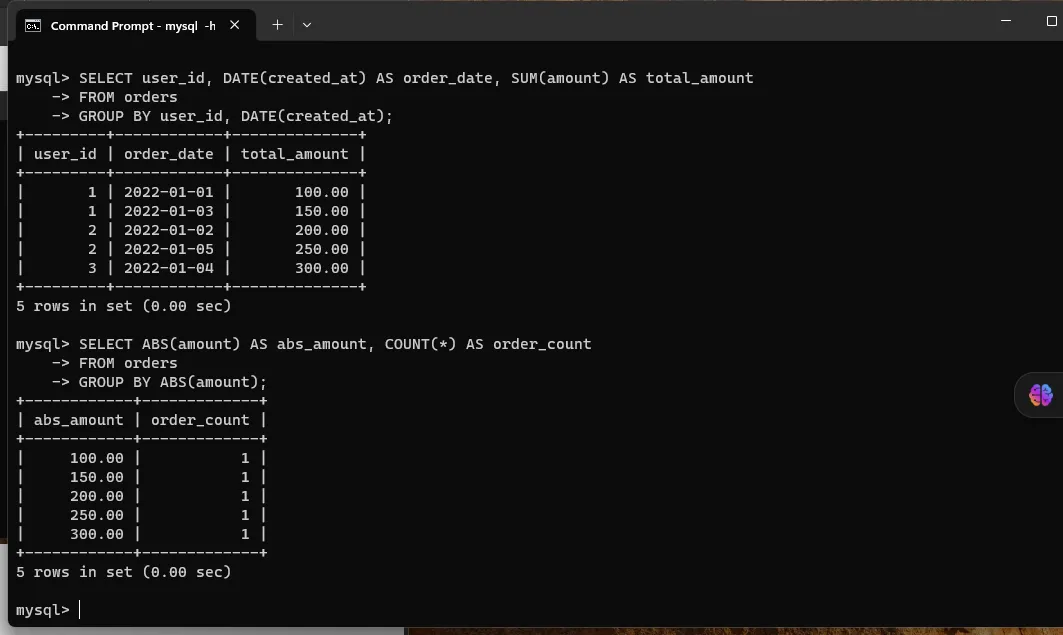Screen dimensions: 1063x635
Task: Select the Command Prompt - mysql tab
Action: (x=132, y=25)
